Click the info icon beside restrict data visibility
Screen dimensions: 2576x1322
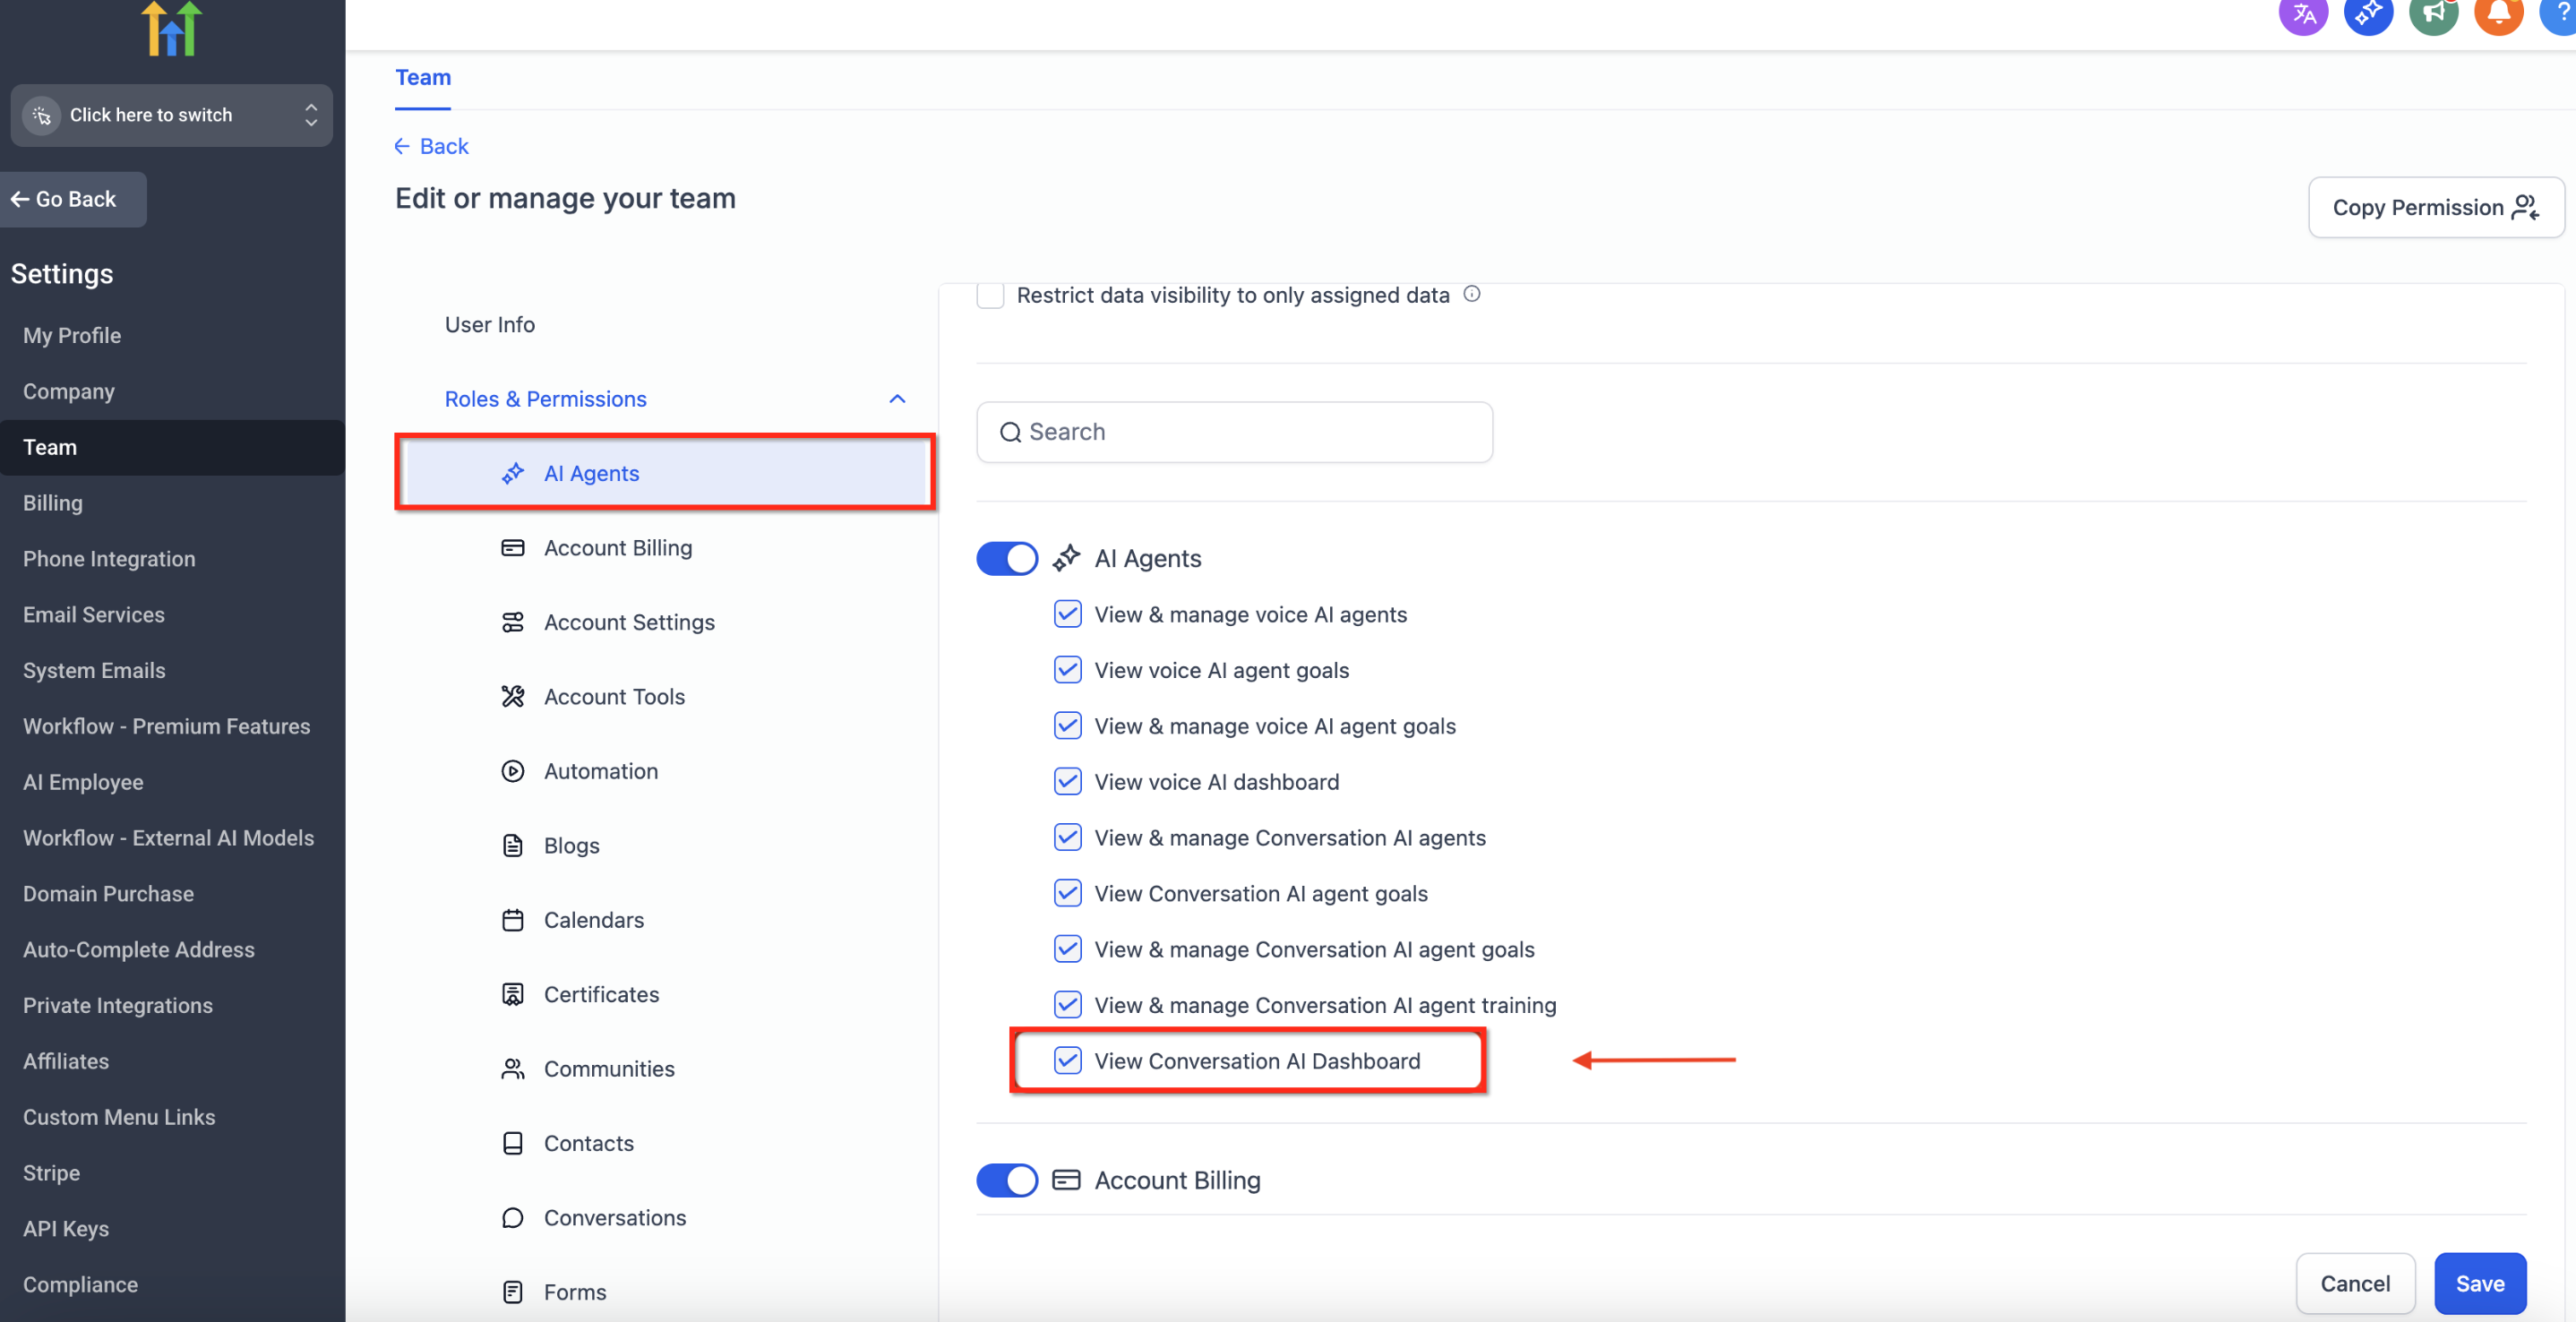(x=1471, y=294)
